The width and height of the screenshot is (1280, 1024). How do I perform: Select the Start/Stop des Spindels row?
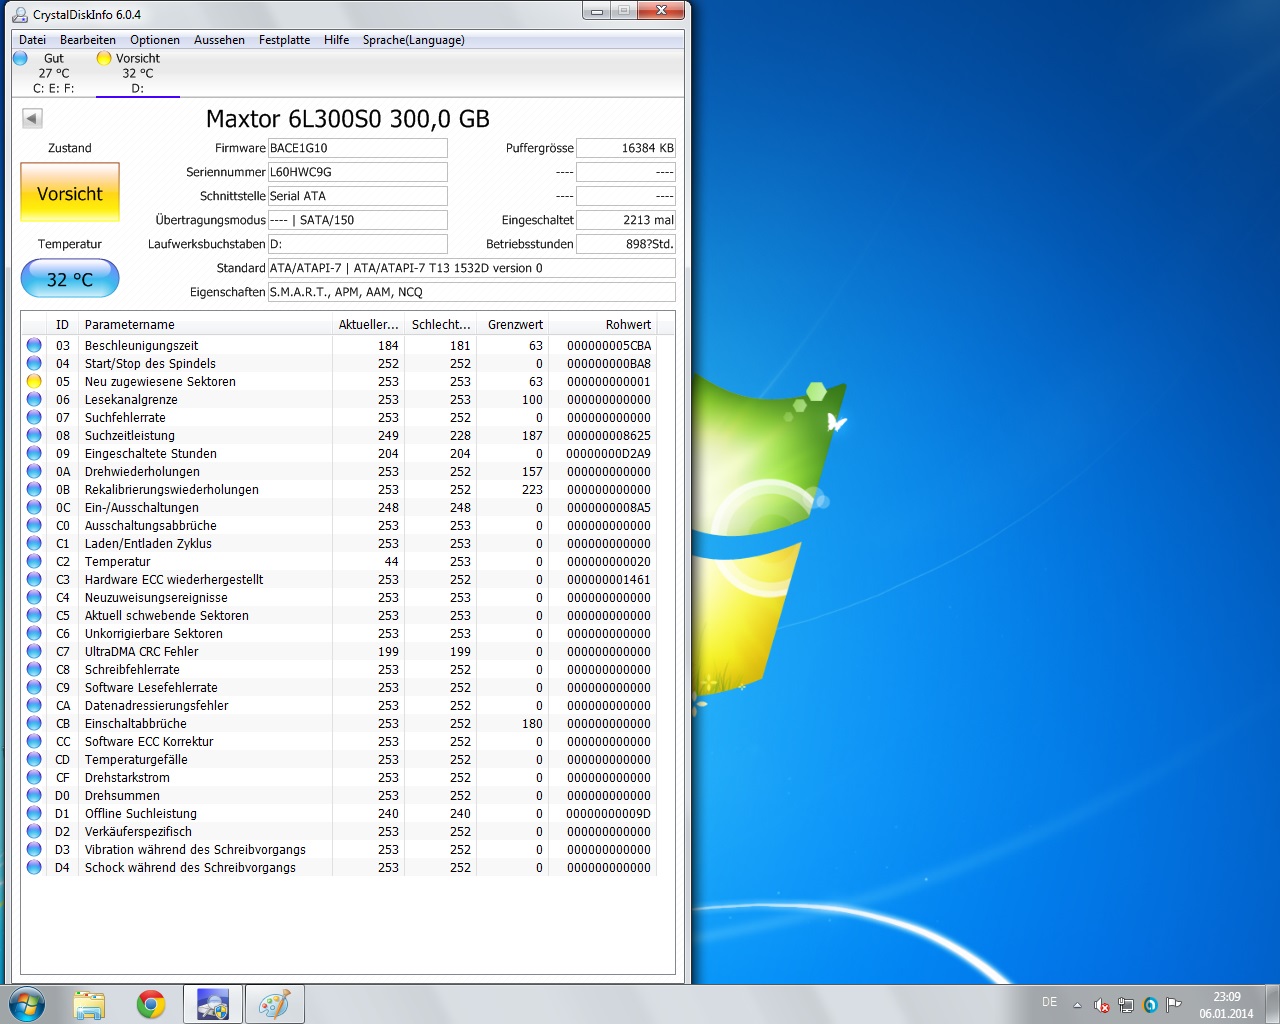pos(340,364)
